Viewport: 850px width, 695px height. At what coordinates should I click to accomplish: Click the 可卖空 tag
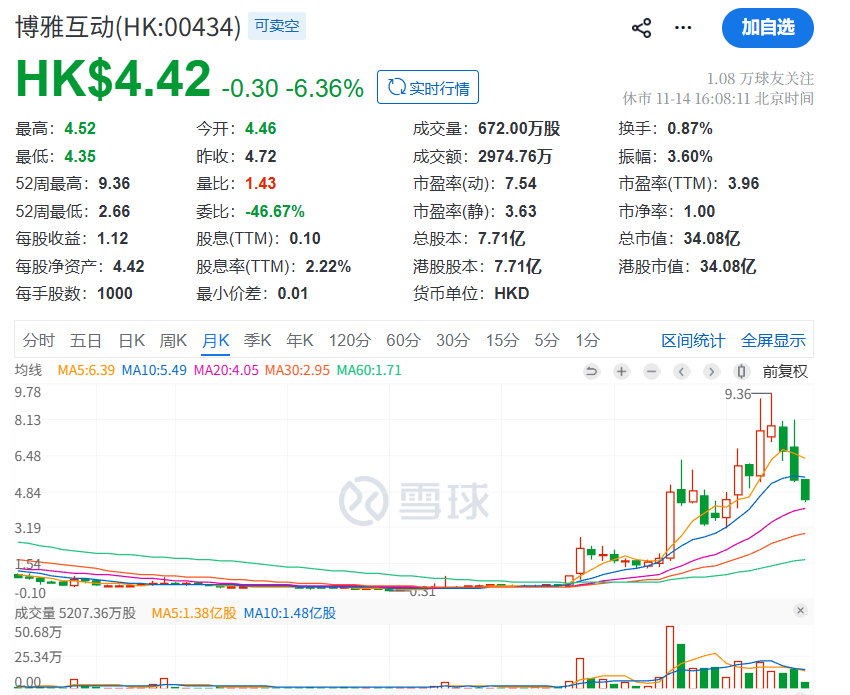pos(277,26)
